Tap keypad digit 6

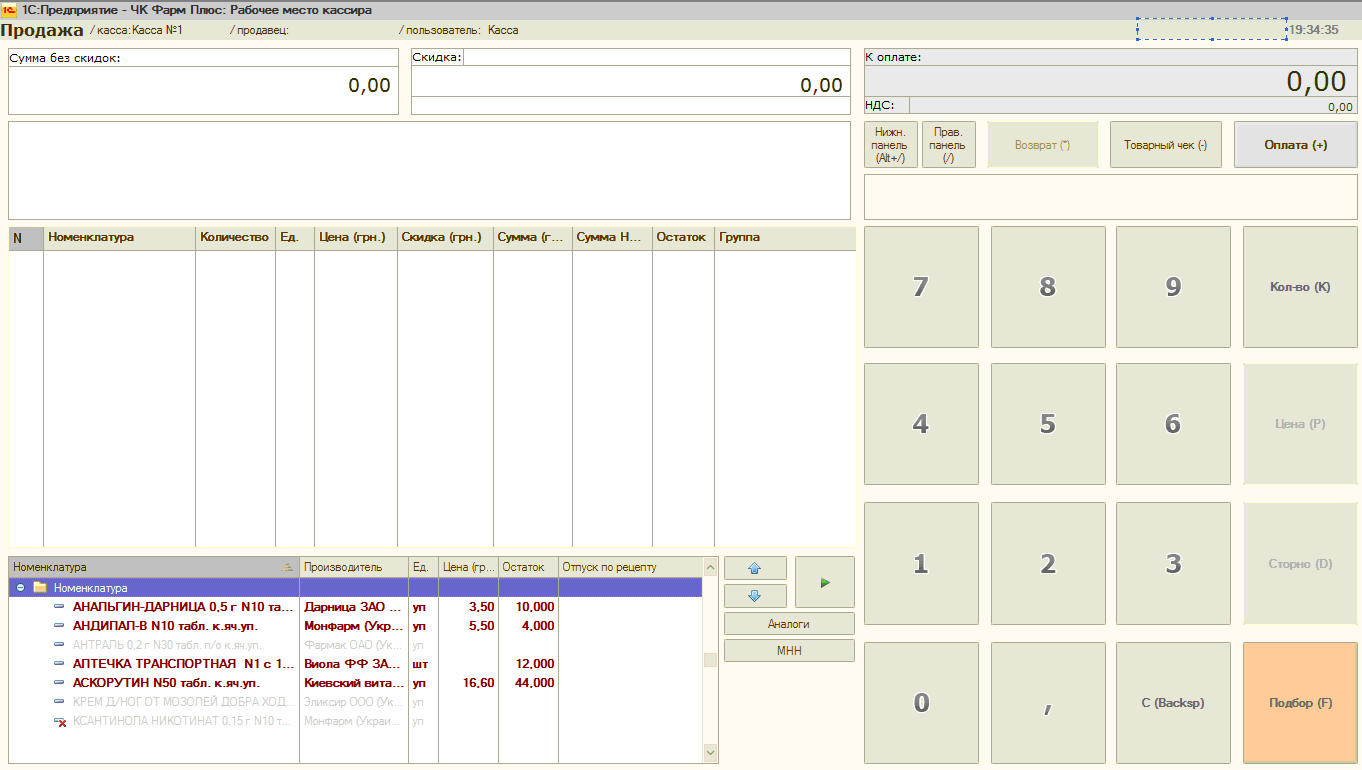tap(1173, 424)
